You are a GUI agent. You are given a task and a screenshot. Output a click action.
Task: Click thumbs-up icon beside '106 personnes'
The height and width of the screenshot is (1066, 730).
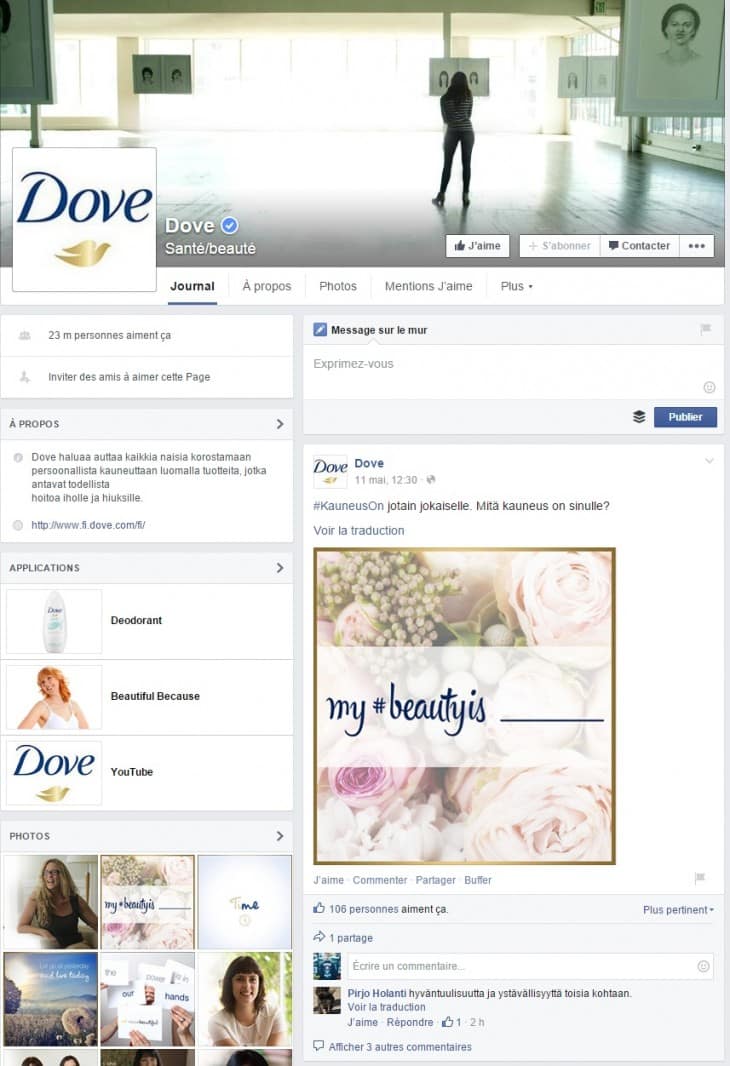pos(319,908)
